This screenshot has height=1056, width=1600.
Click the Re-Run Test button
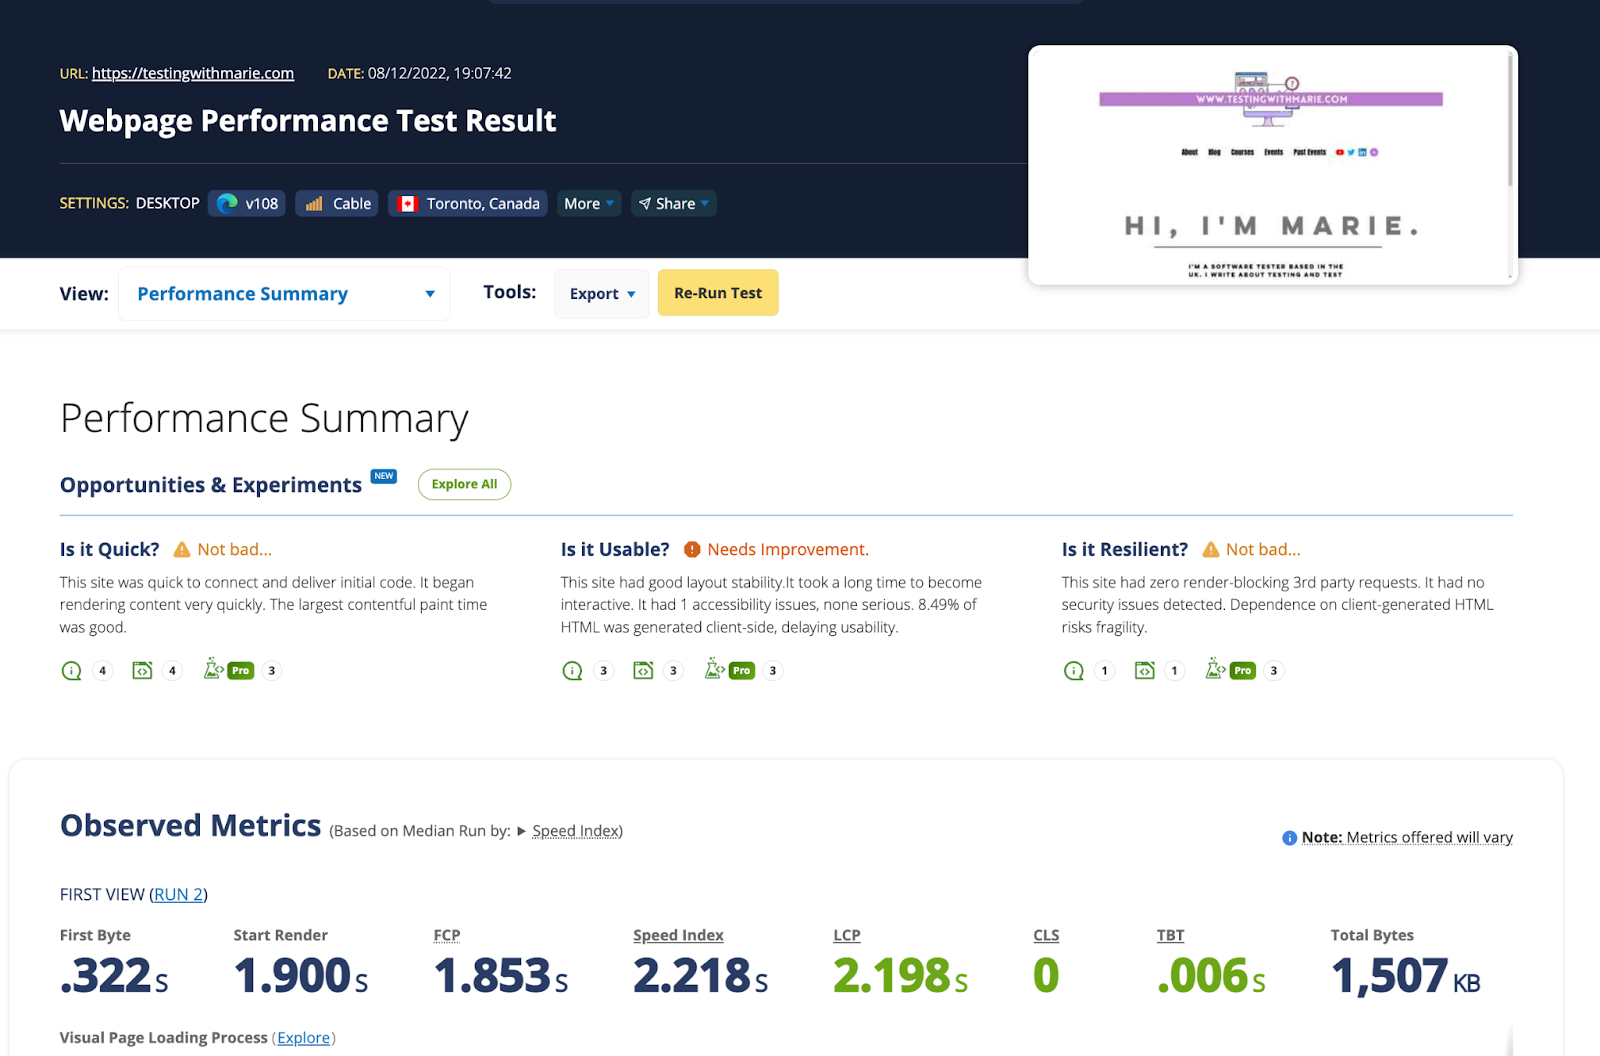718,293
